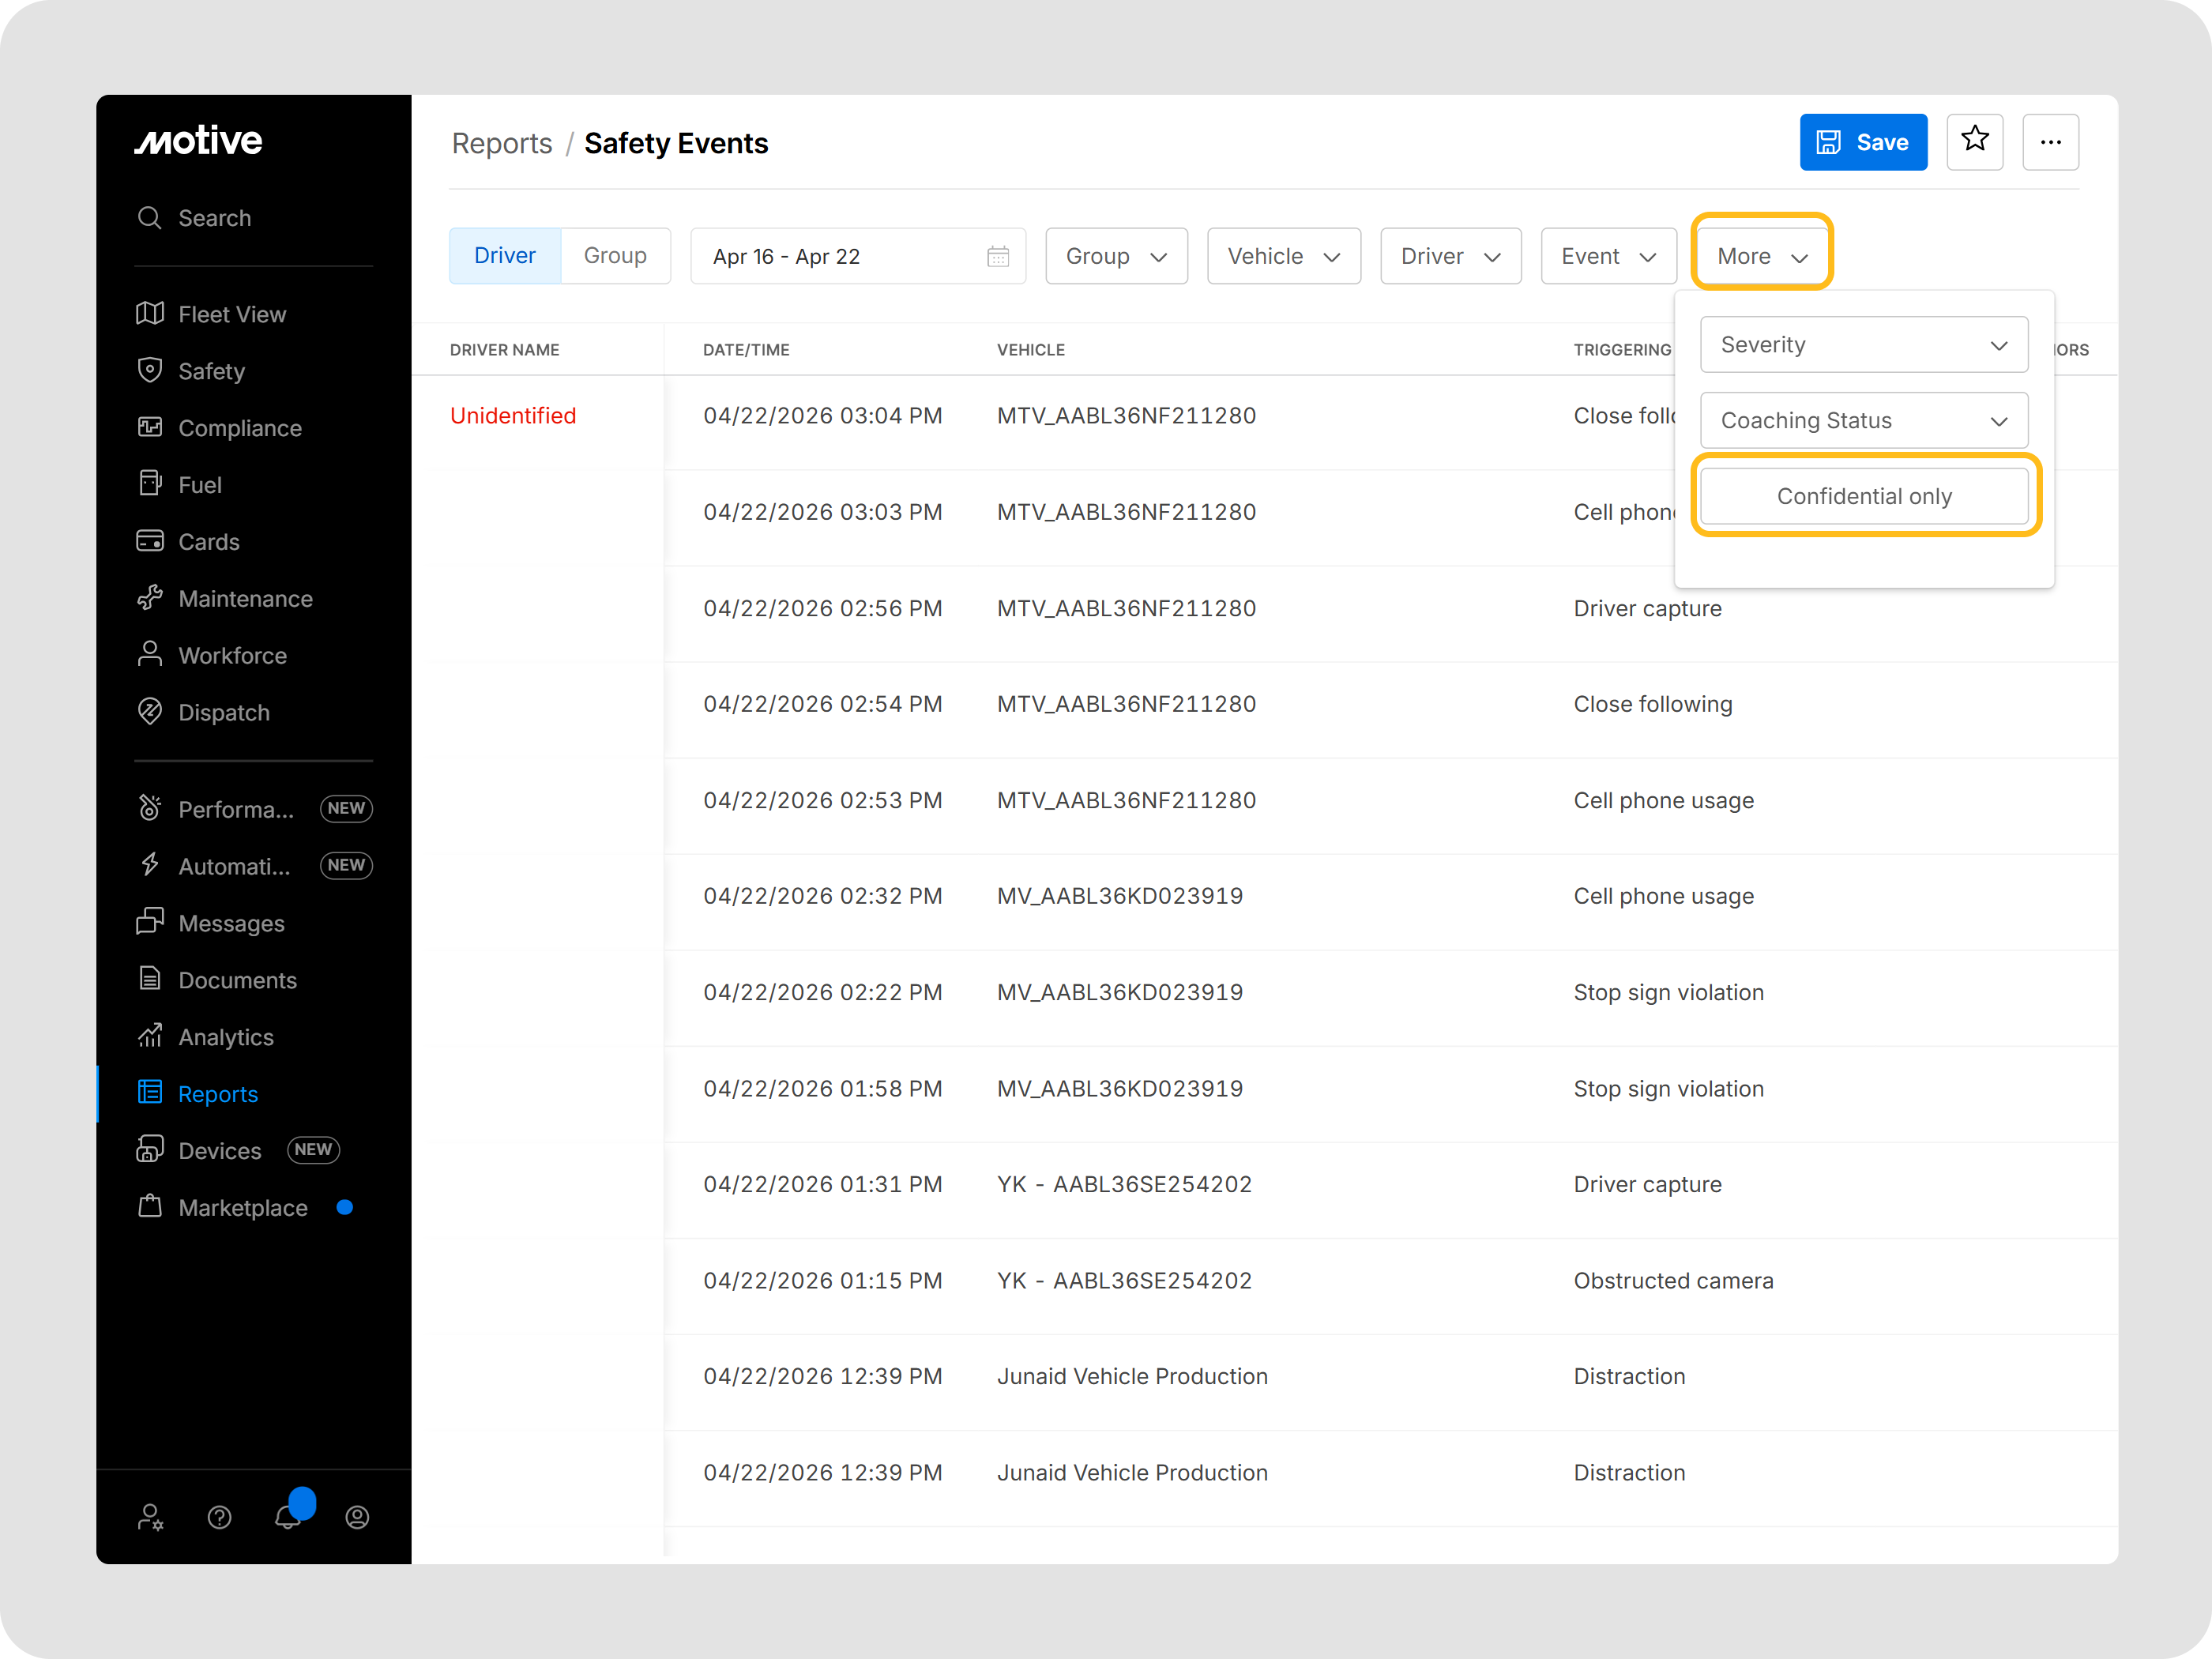Expand the Coaching Status dropdown
Screen dimensions: 2212x1659
coord(1863,420)
